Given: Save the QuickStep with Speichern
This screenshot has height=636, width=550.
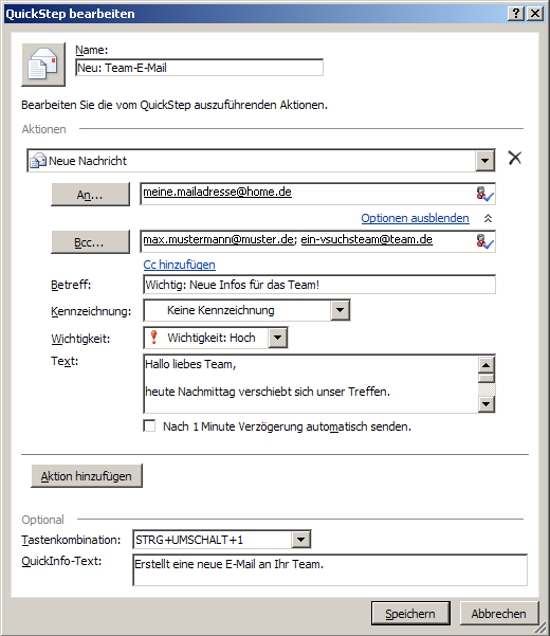Looking at the screenshot, I should click(x=410, y=613).
